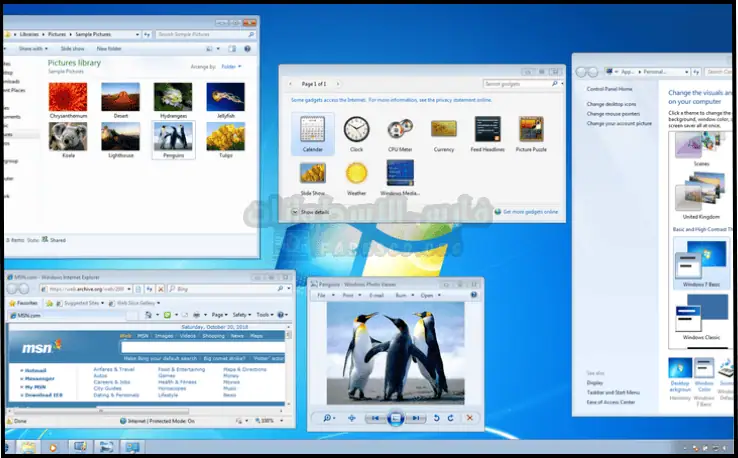Start slide show in Photo Viewer
Viewport: 738px width, 458px height.
pos(395,417)
